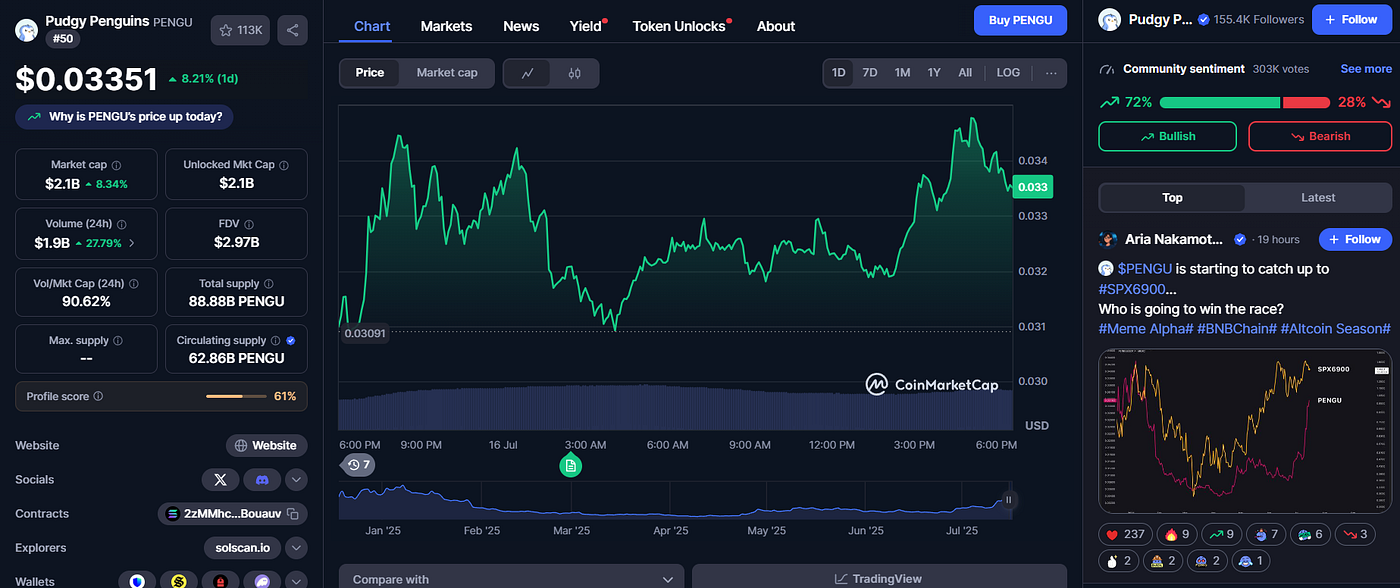
Task: Open the Yield tab
Action: coord(587,26)
